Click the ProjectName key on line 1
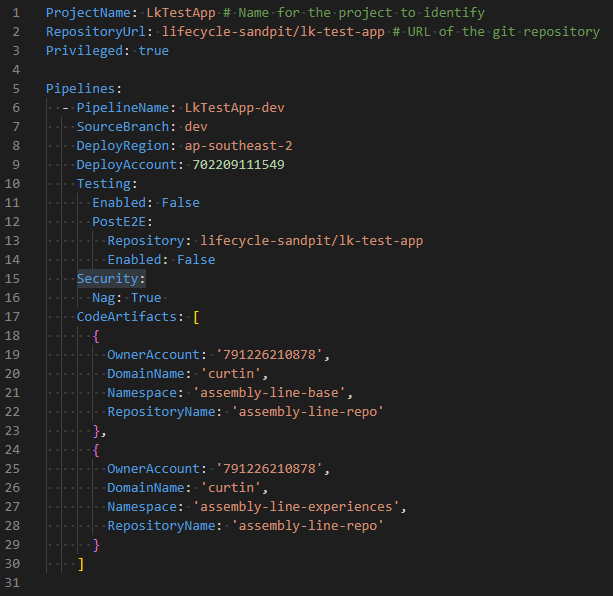Image resolution: width=613 pixels, height=596 pixels. click(x=88, y=13)
